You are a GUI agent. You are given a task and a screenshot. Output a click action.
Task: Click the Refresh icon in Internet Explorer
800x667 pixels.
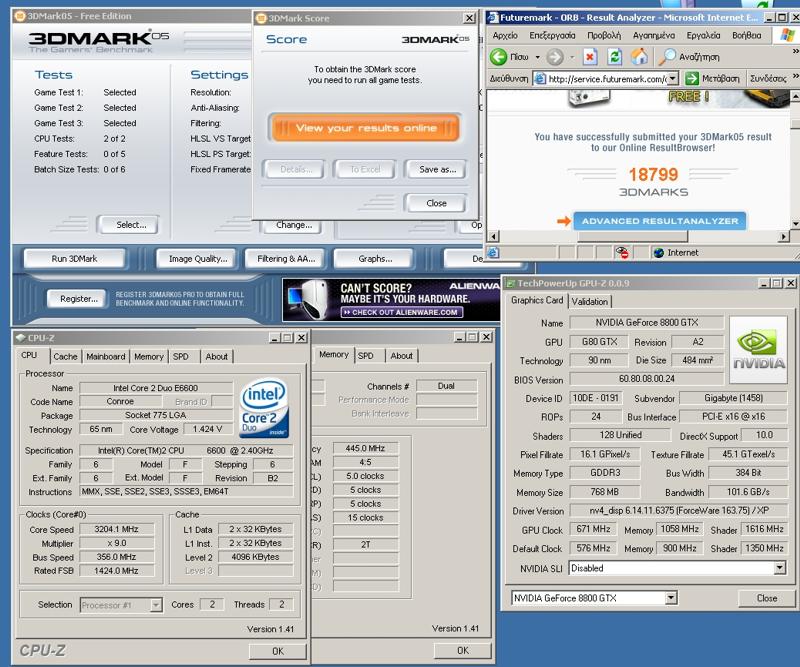pyautogui.click(x=615, y=57)
